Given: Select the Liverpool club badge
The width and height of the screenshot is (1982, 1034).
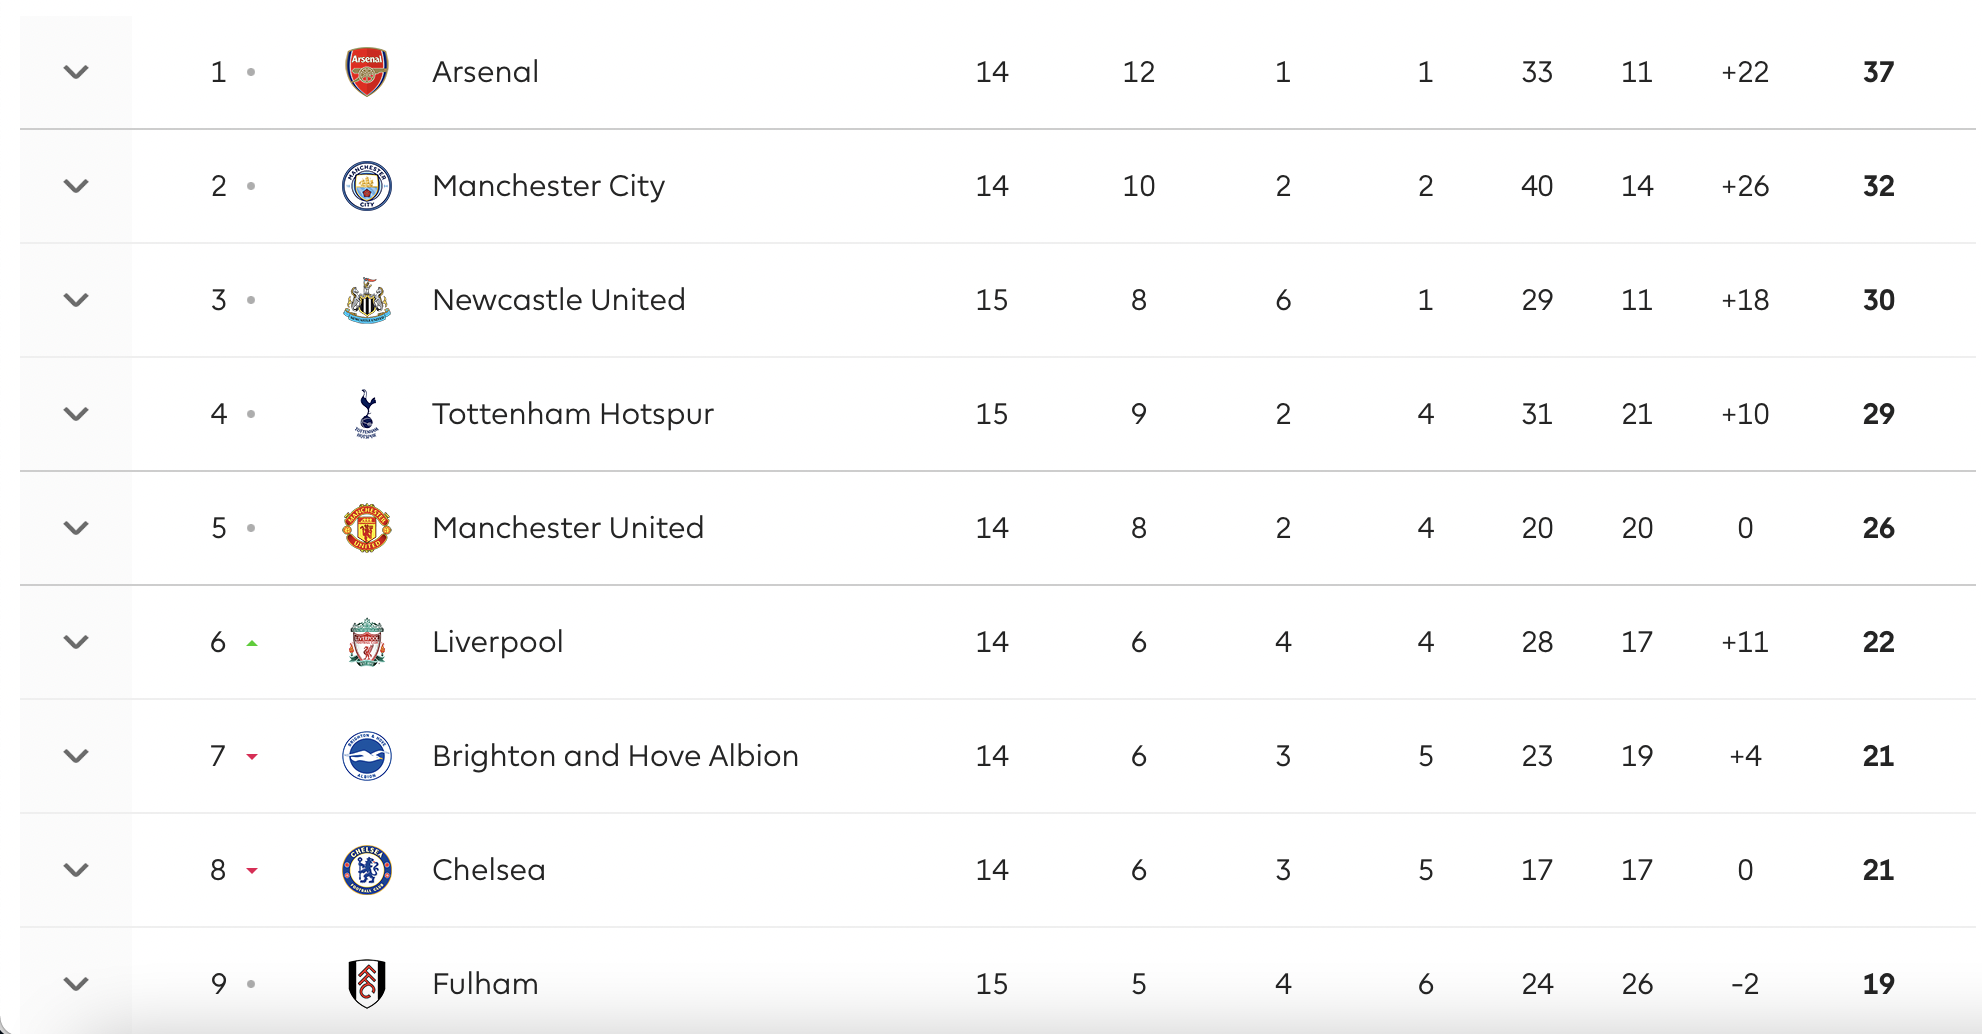Looking at the screenshot, I should [x=367, y=642].
